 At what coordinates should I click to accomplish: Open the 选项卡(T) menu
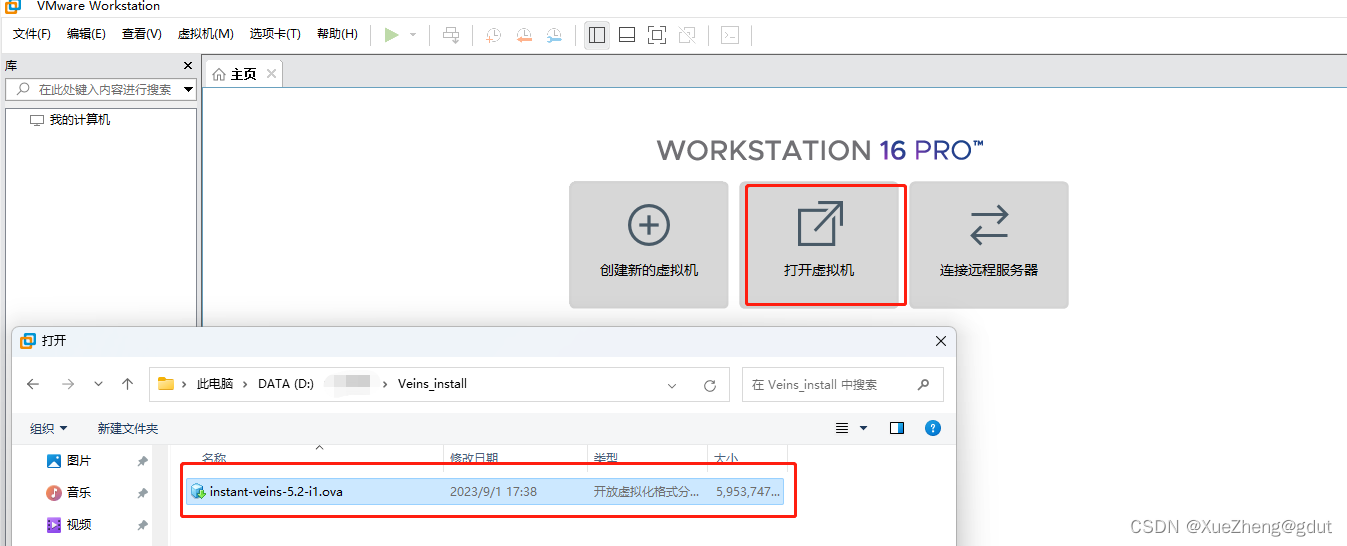[275, 34]
